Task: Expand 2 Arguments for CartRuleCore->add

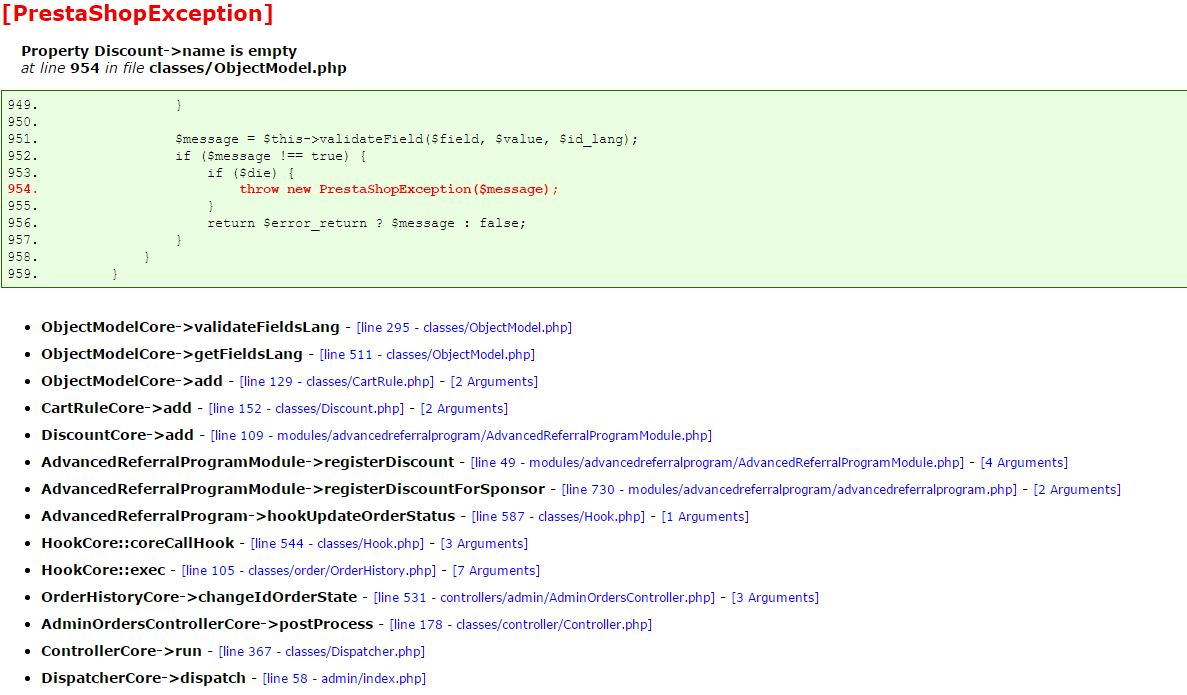Action: (464, 409)
